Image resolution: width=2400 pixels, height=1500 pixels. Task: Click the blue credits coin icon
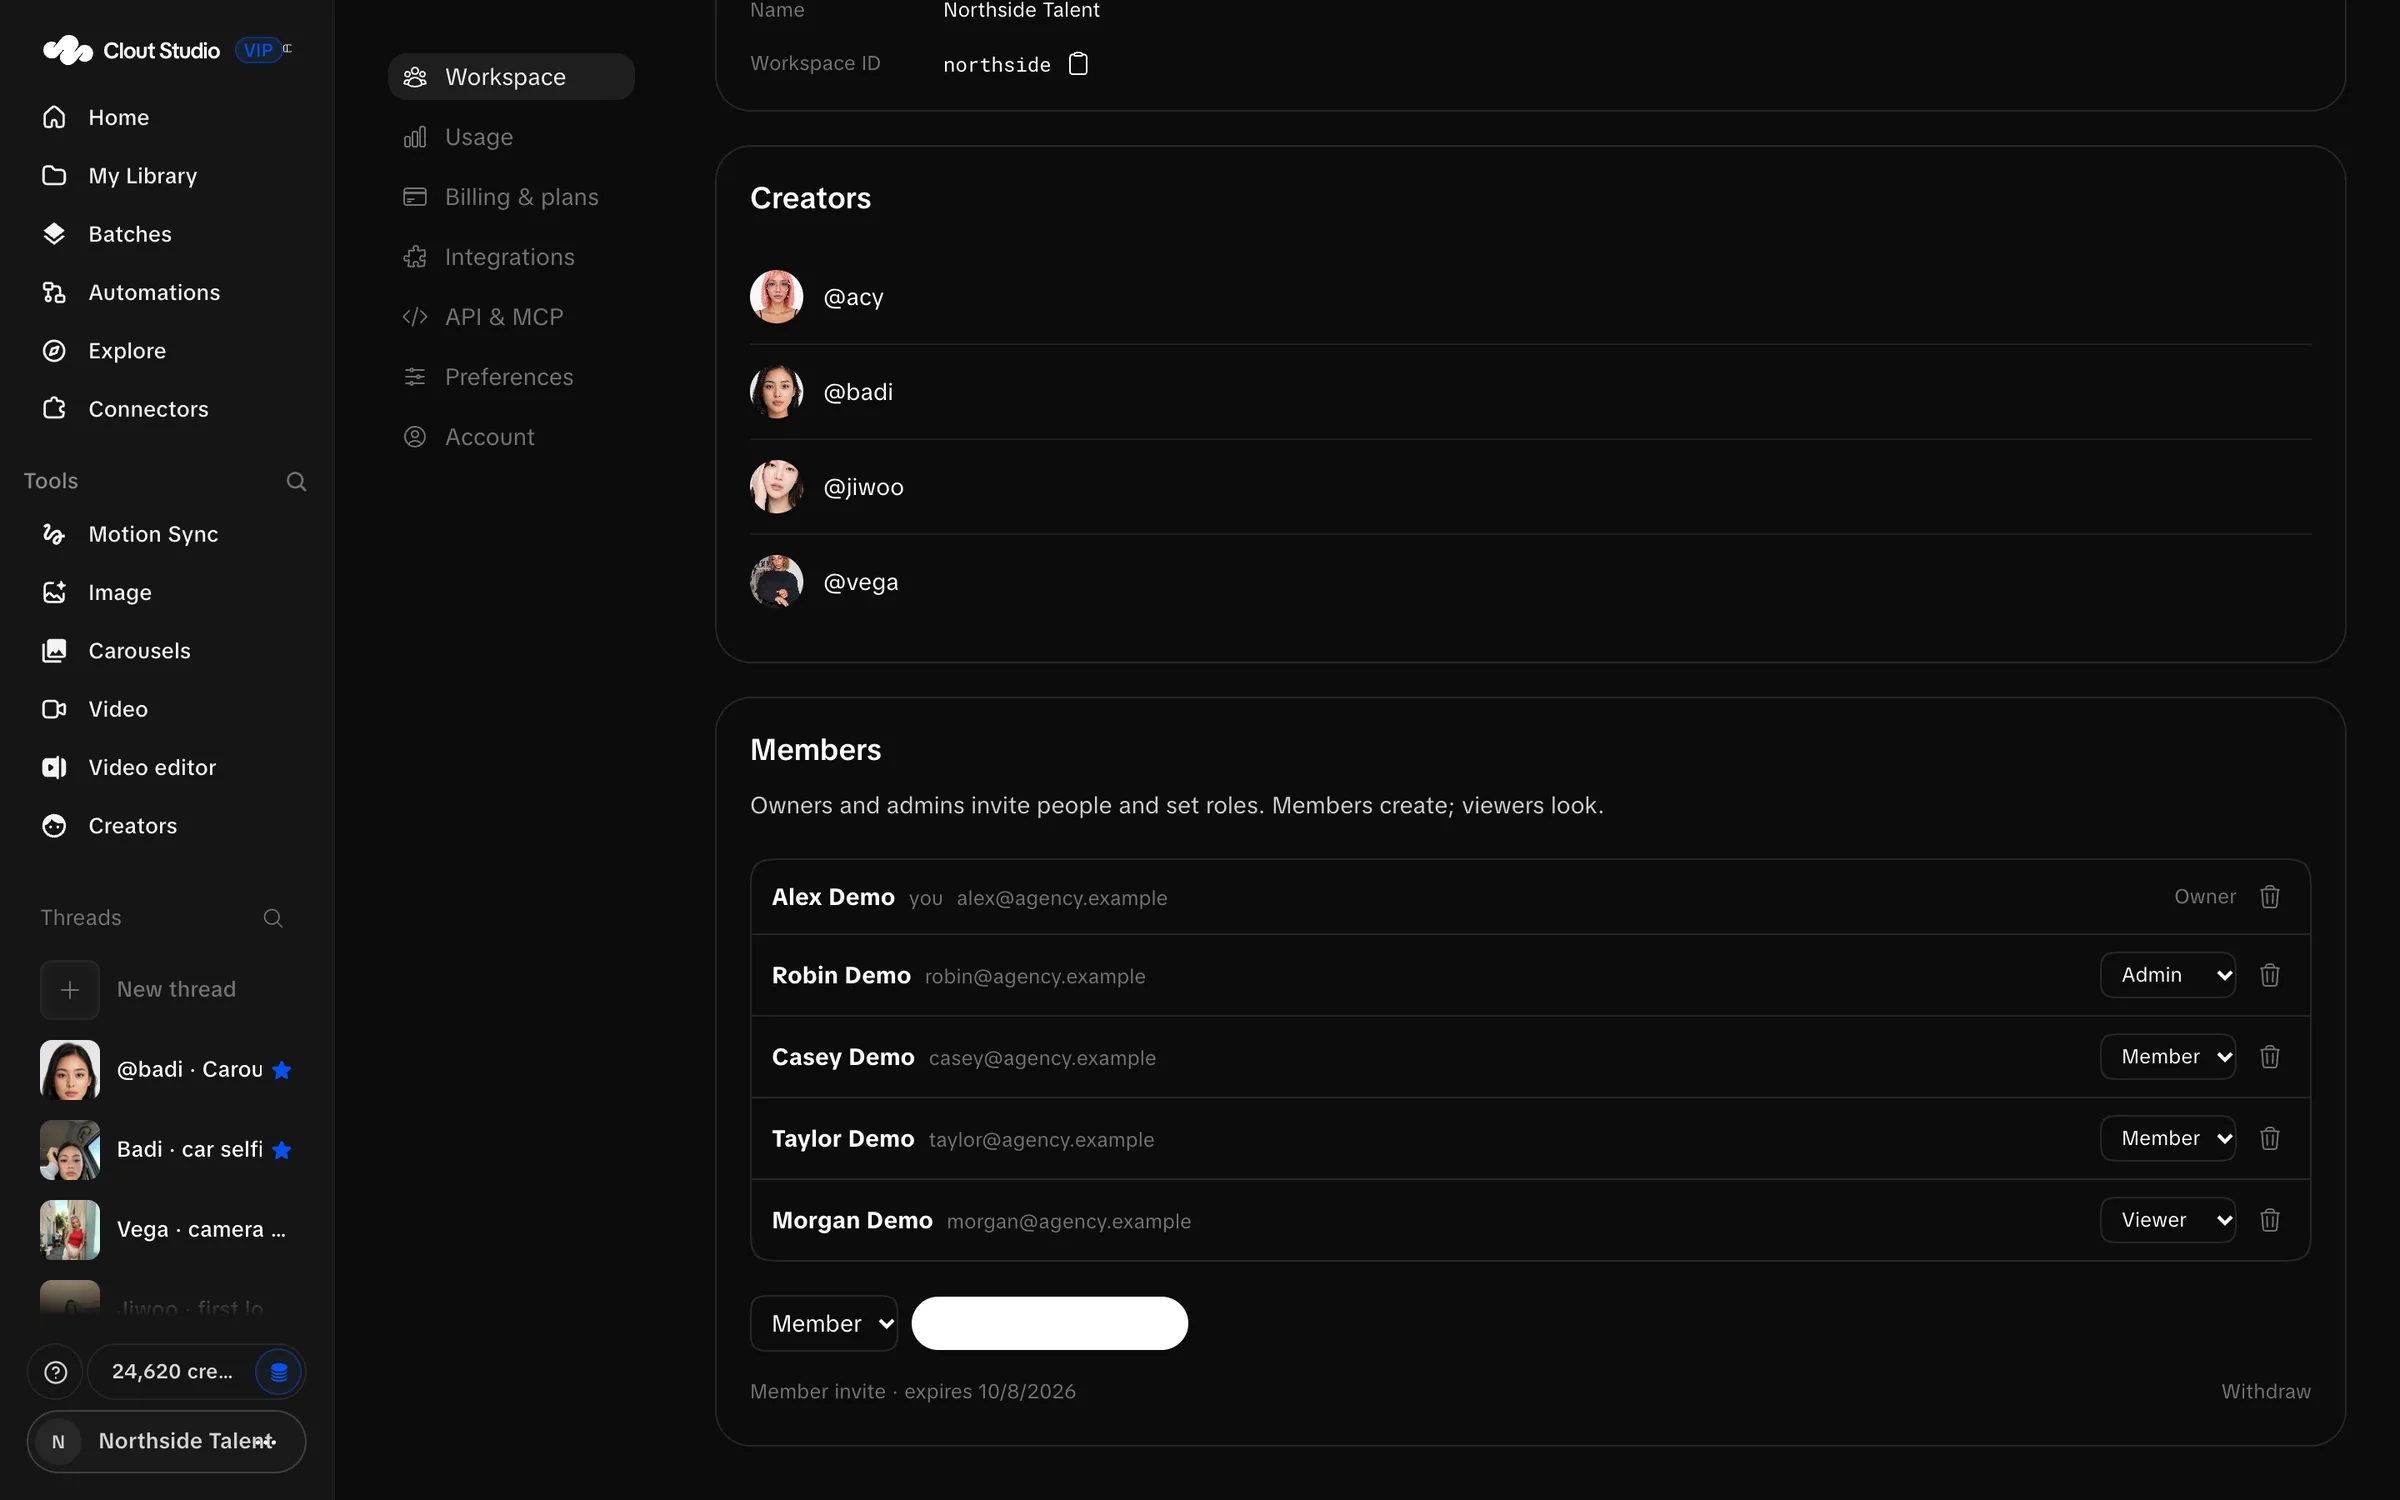click(279, 1372)
